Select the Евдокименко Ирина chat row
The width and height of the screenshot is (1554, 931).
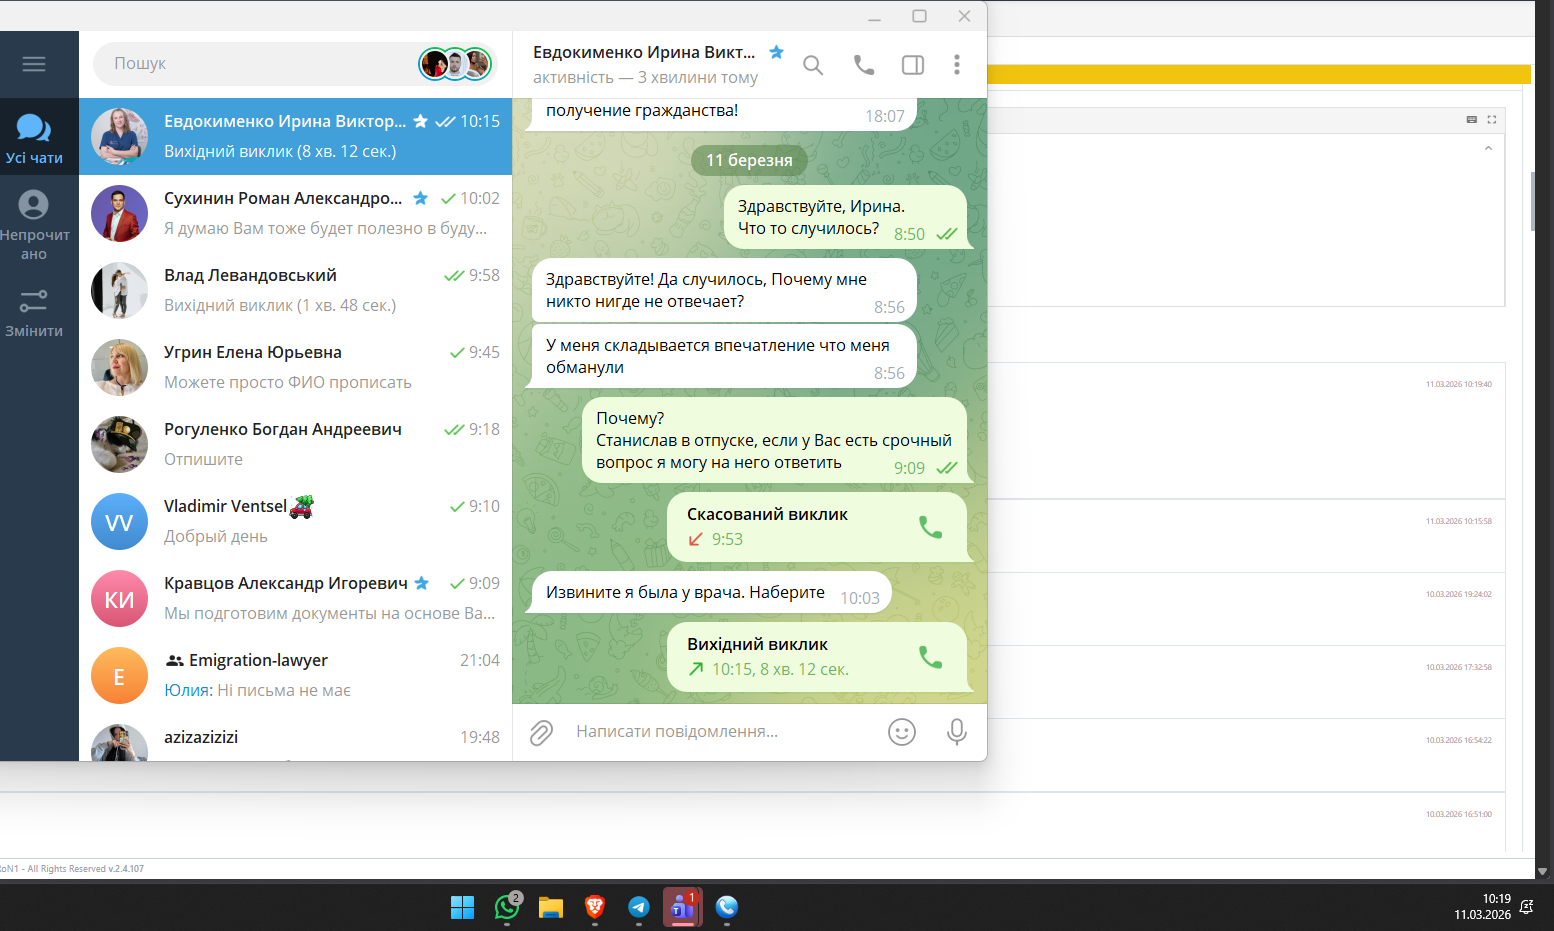(296, 136)
